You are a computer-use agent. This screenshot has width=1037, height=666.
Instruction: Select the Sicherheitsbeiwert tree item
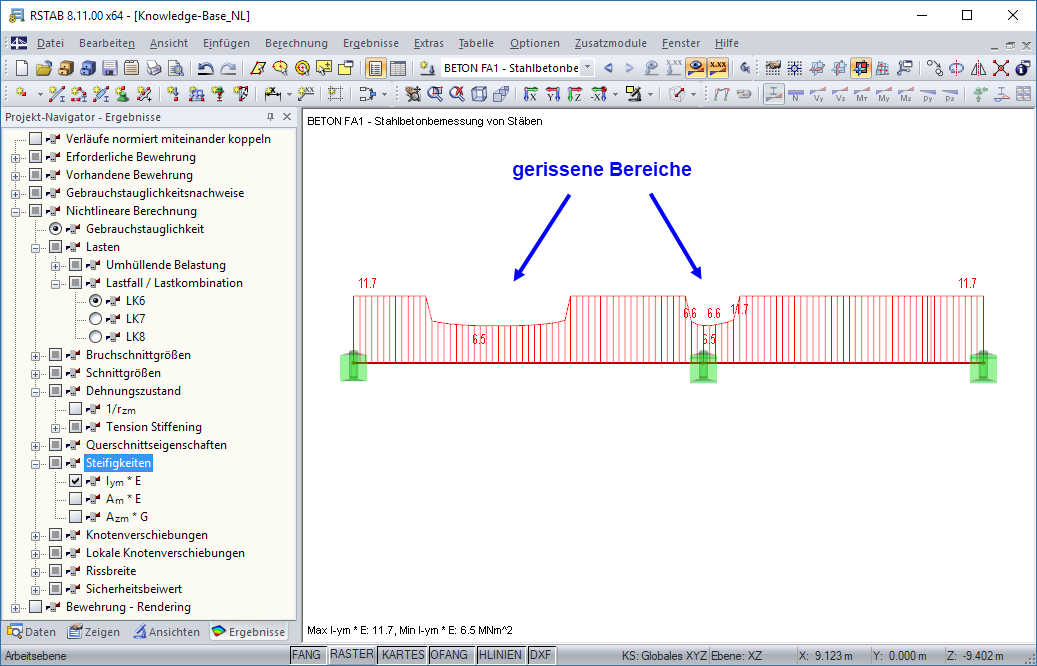(134, 589)
